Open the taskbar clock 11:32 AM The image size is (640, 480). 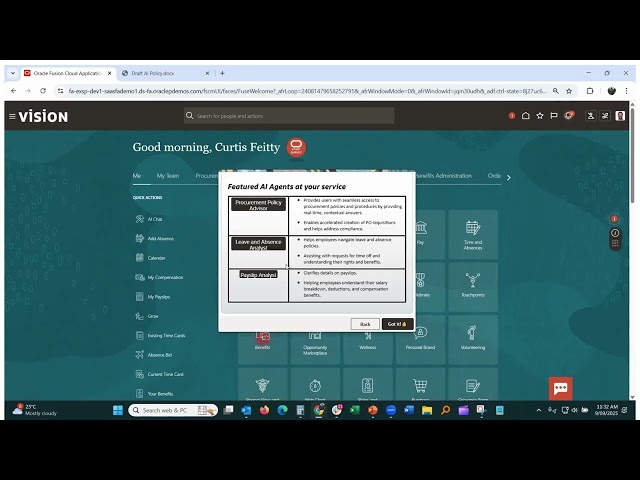pyautogui.click(x=607, y=410)
